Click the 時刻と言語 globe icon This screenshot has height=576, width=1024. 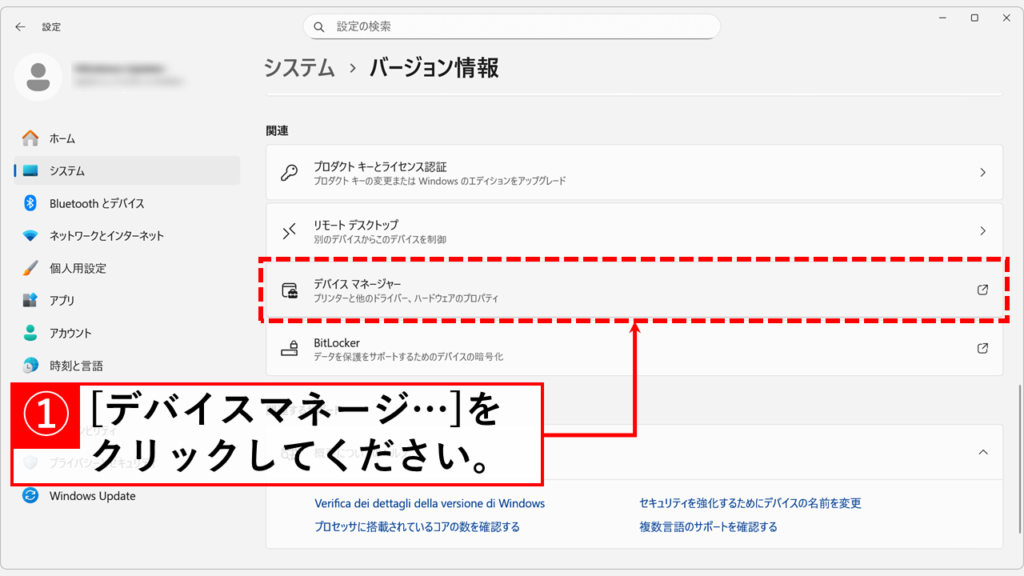(x=30, y=365)
